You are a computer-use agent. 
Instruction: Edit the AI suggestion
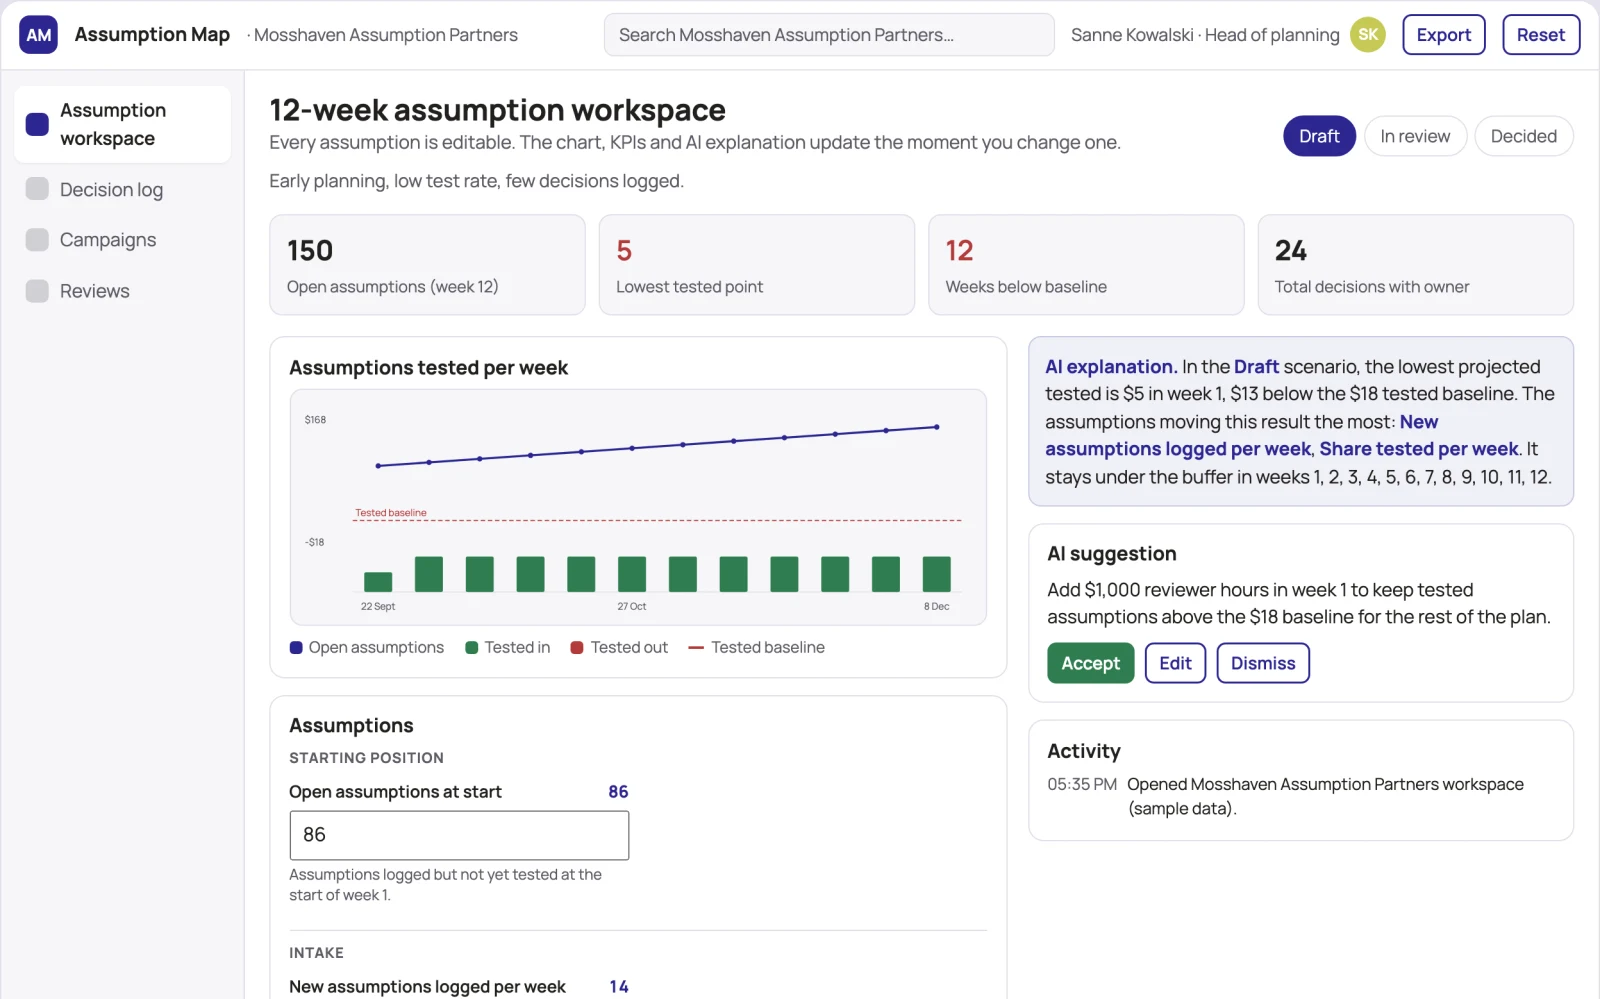pos(1175,663)
